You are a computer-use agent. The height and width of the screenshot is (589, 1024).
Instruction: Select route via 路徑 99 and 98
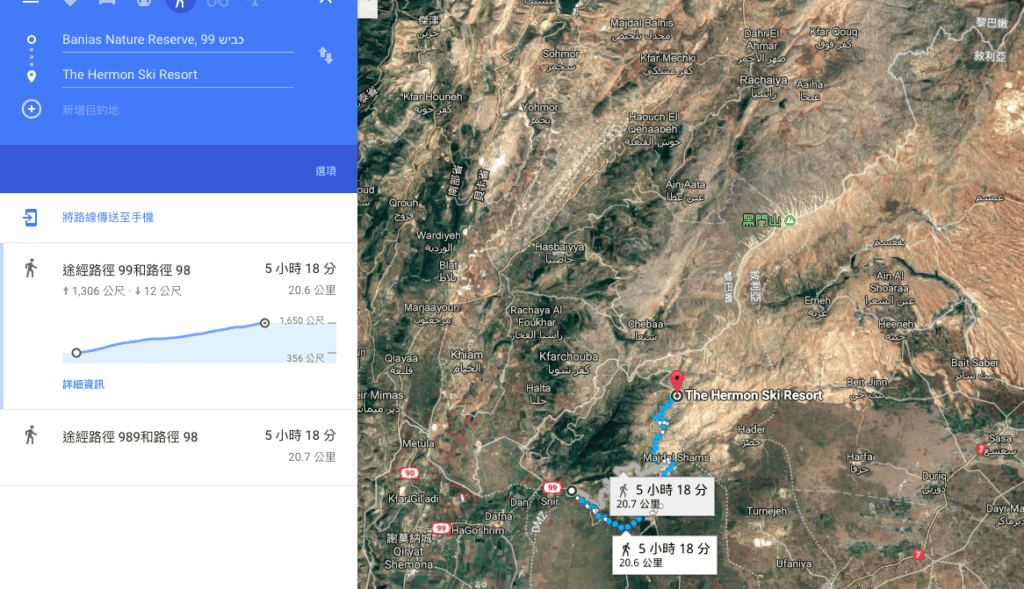pyautogui.click(x=180, y=326)
